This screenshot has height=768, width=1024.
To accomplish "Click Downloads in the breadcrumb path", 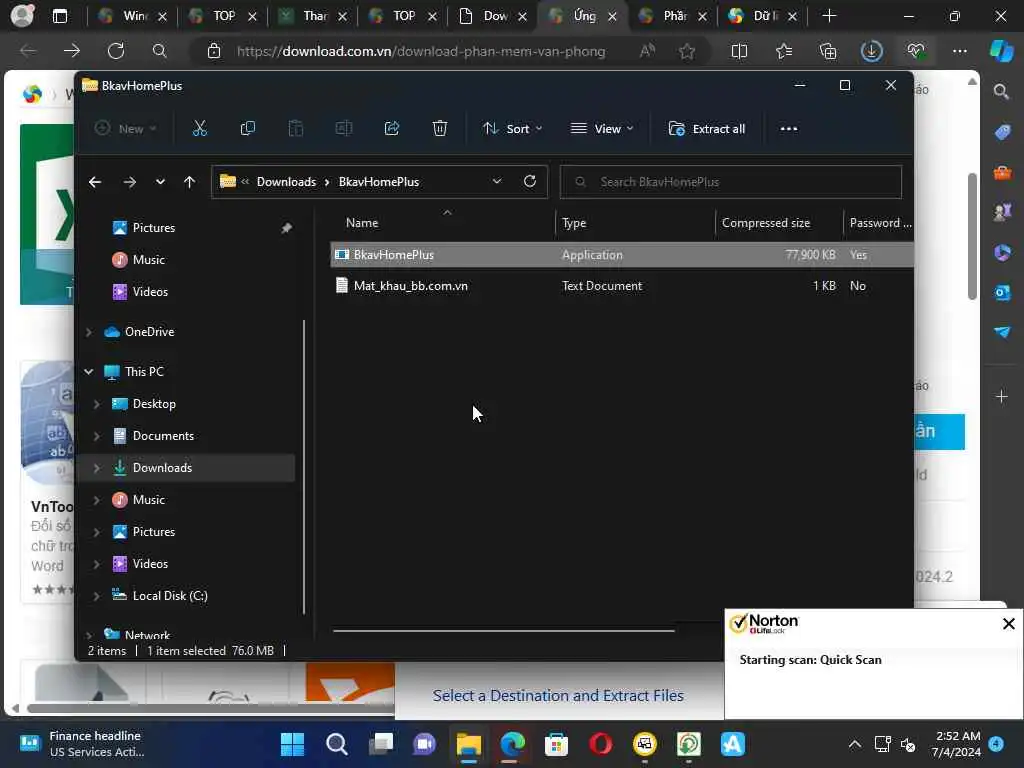I will coord(286,182).
